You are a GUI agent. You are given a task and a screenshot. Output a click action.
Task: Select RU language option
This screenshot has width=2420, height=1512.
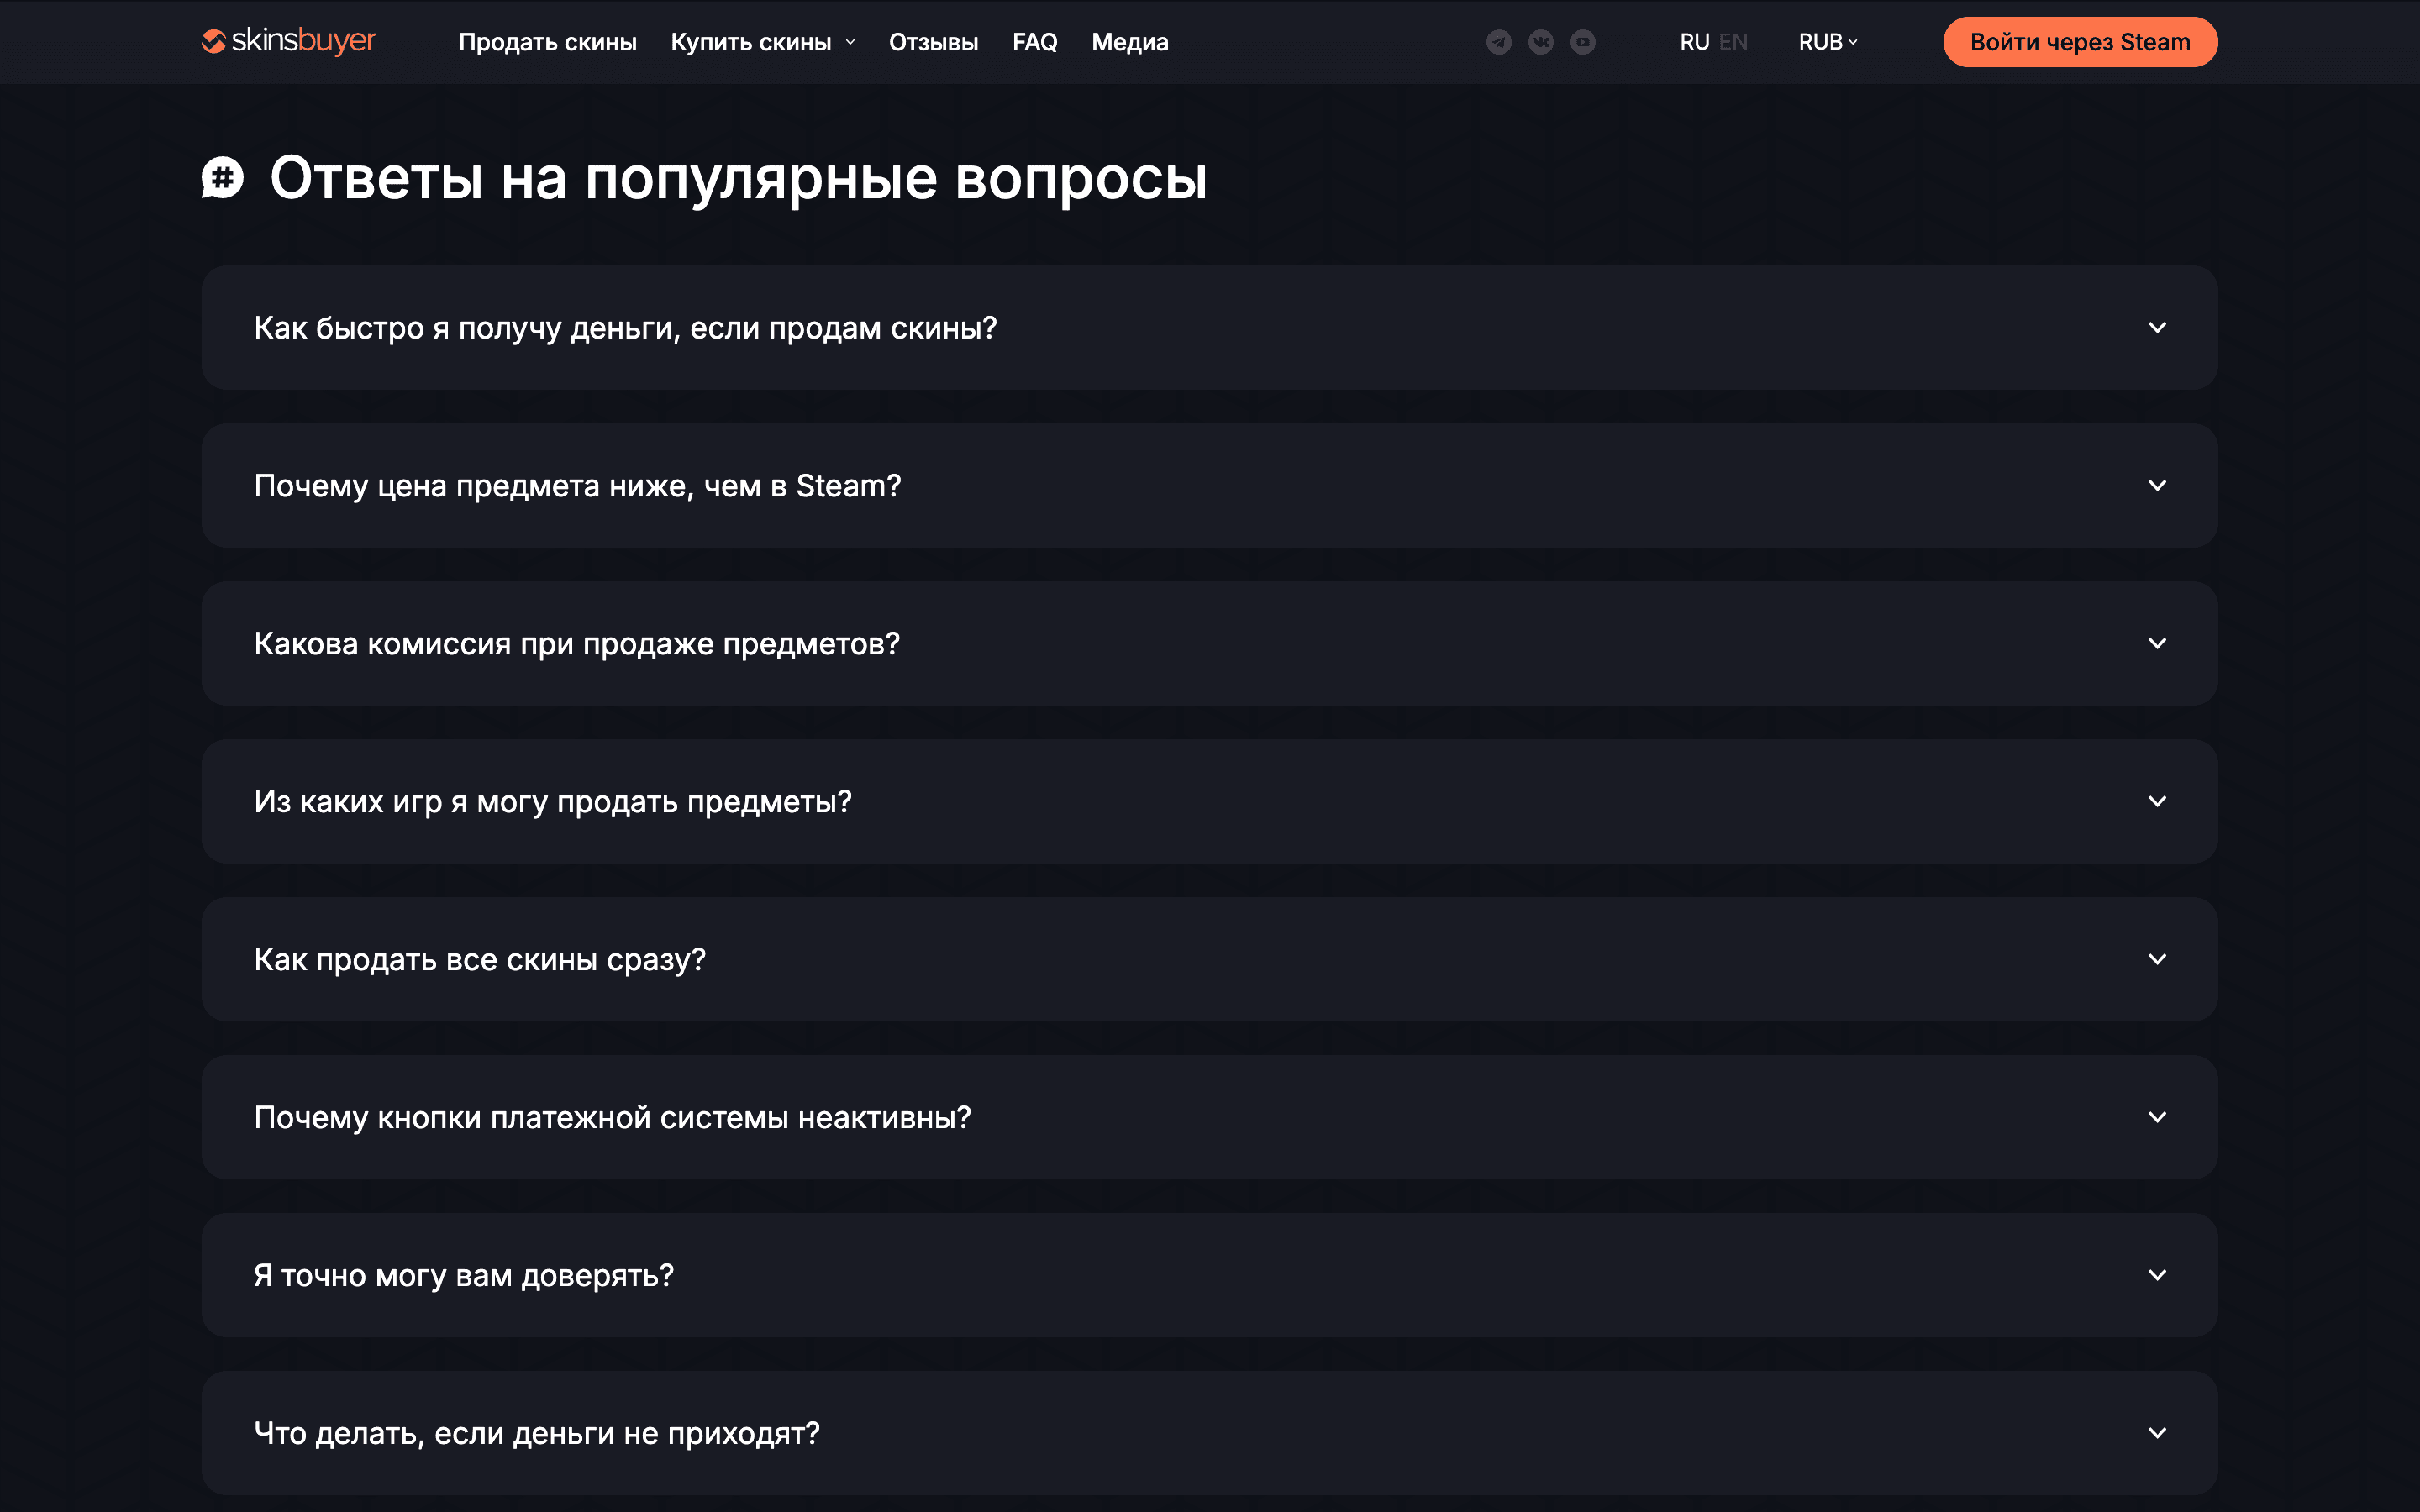point(1694,42)
